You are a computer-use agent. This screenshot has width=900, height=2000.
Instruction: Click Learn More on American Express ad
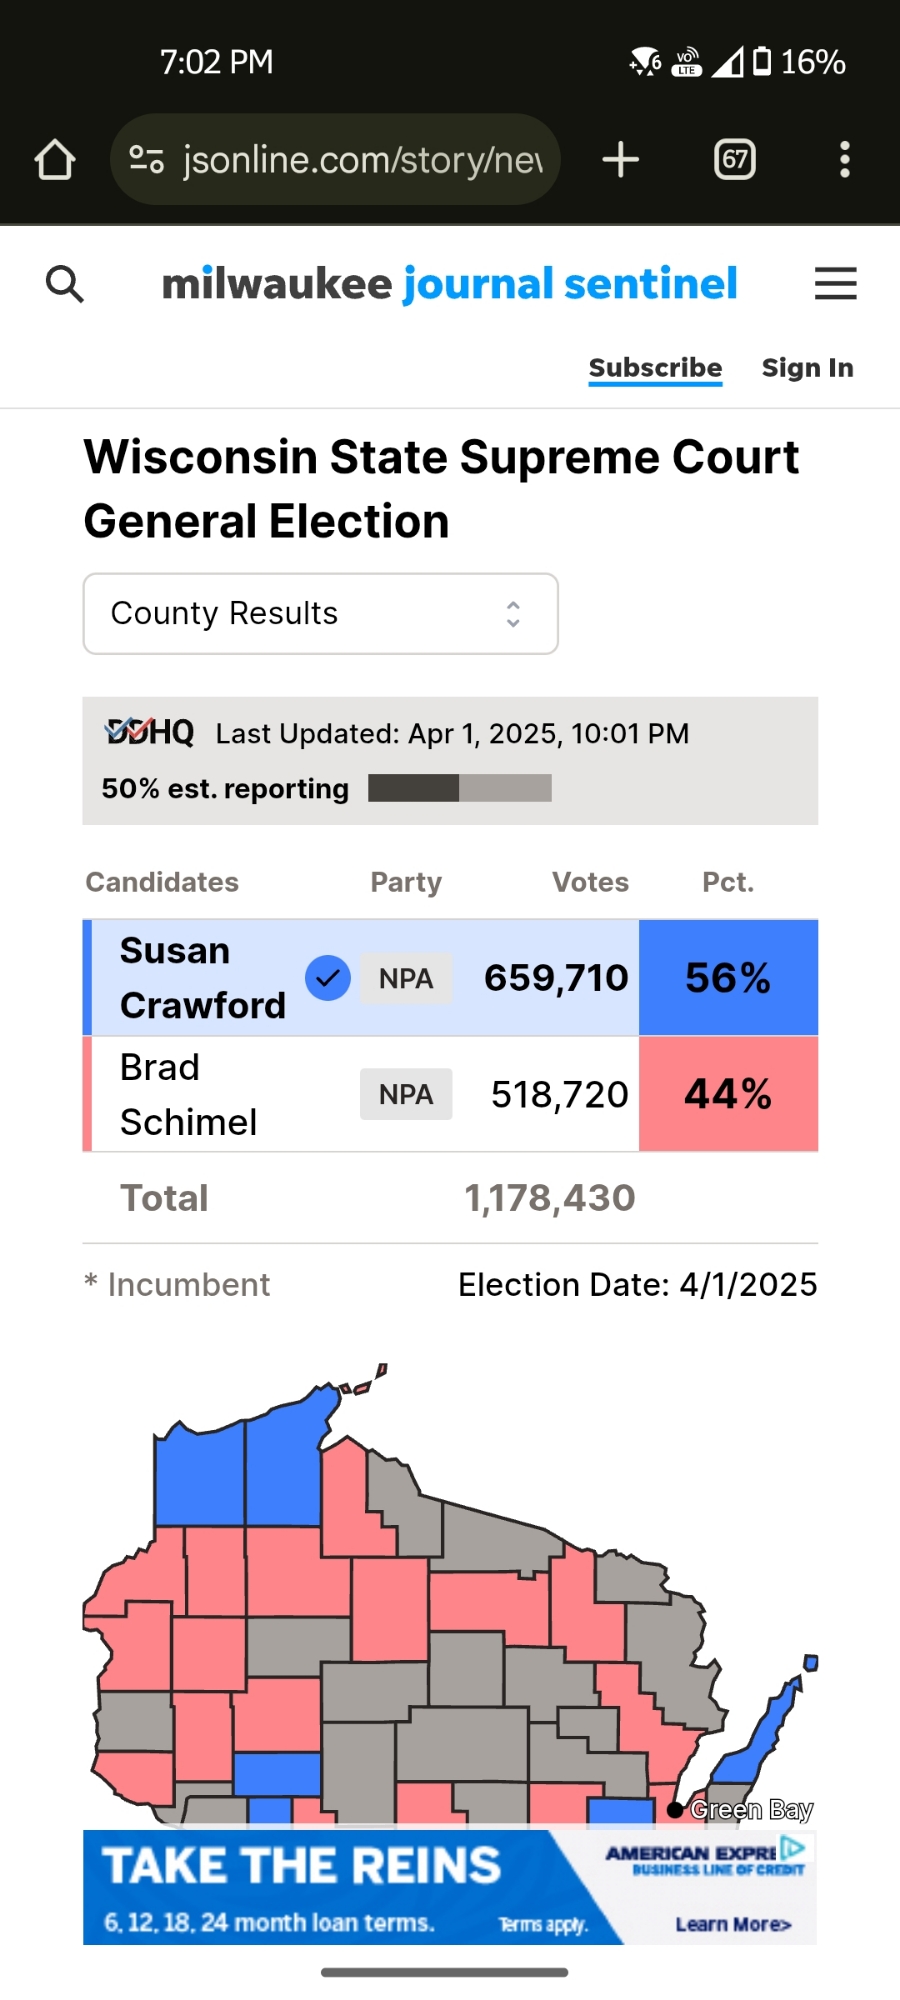(x=733, y=1924)
